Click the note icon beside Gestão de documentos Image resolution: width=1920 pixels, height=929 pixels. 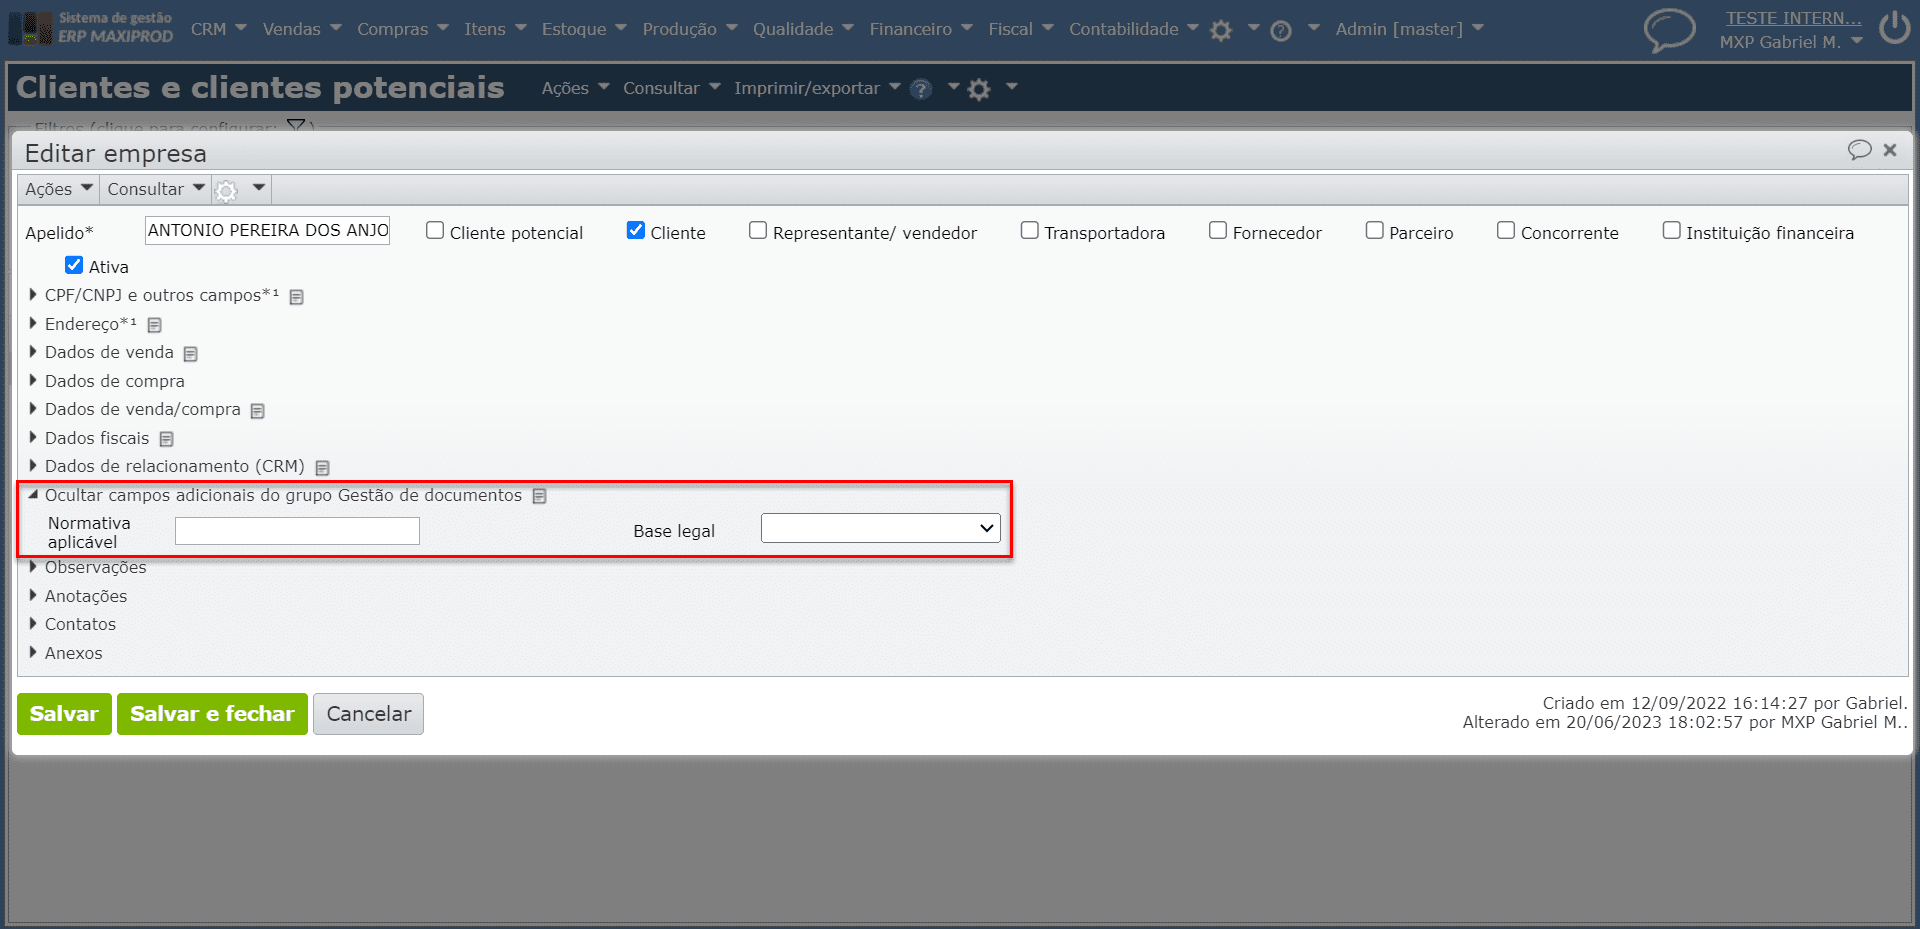point(540,496)
